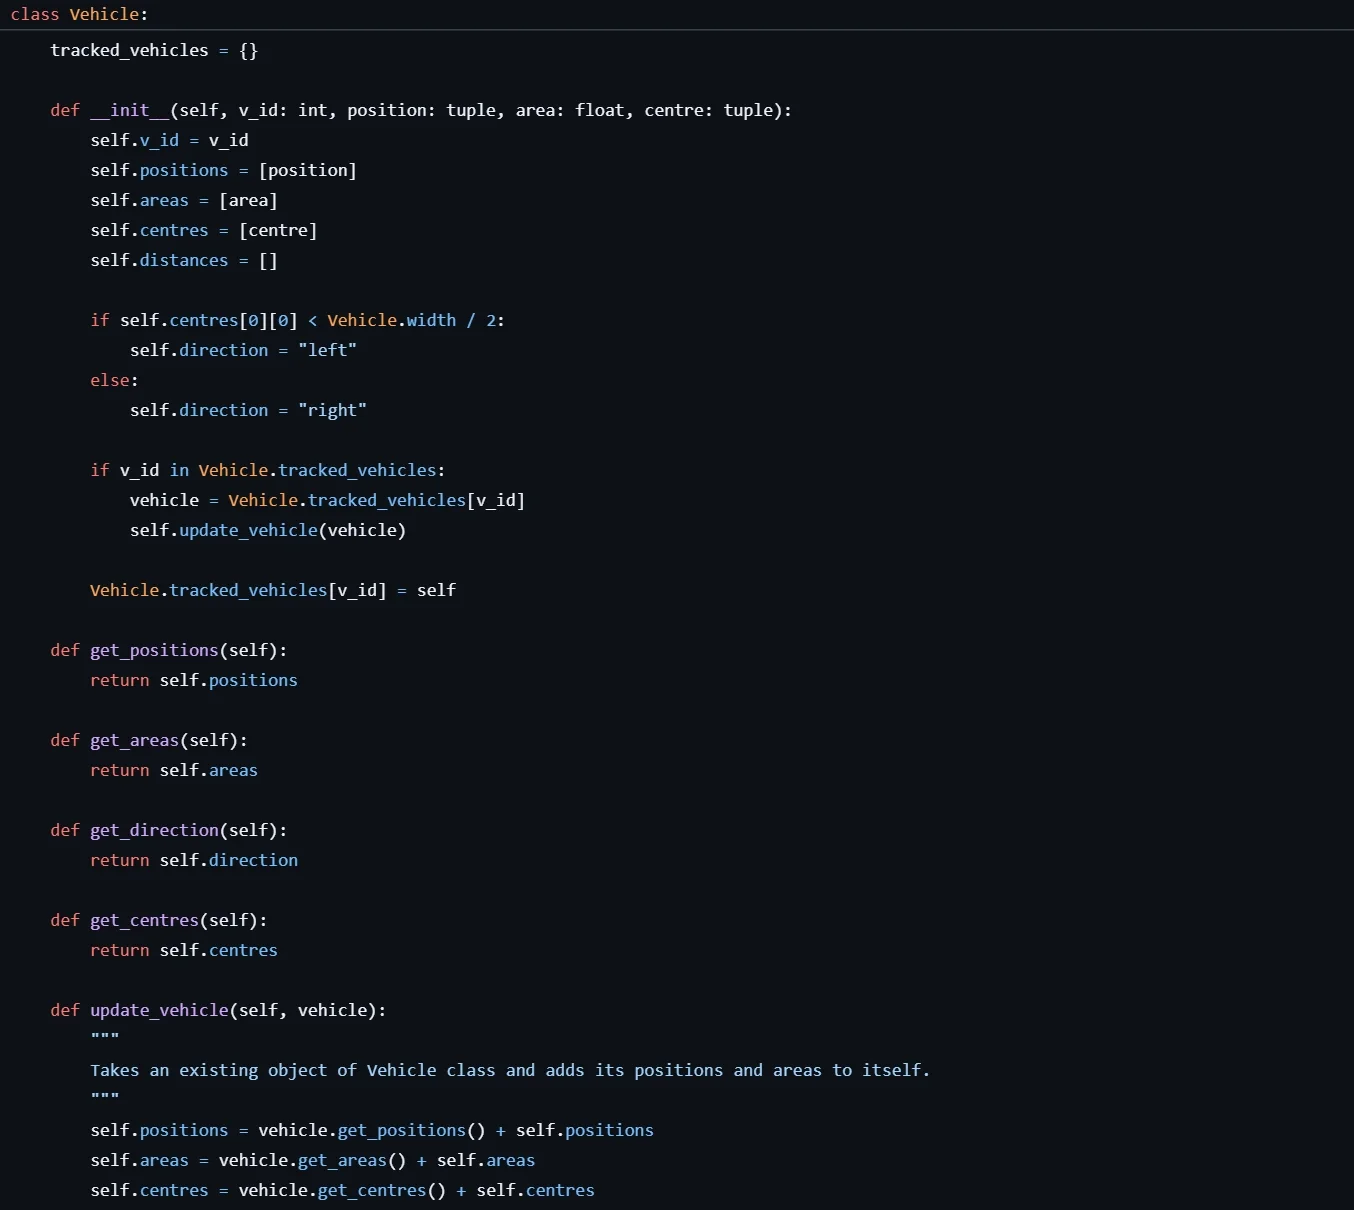The width and height of the screenshot is (1354, 1210).
Task: Click 'if v_id in Vehicle.tracked_vehicles:' line
Action: coord(268,470)
